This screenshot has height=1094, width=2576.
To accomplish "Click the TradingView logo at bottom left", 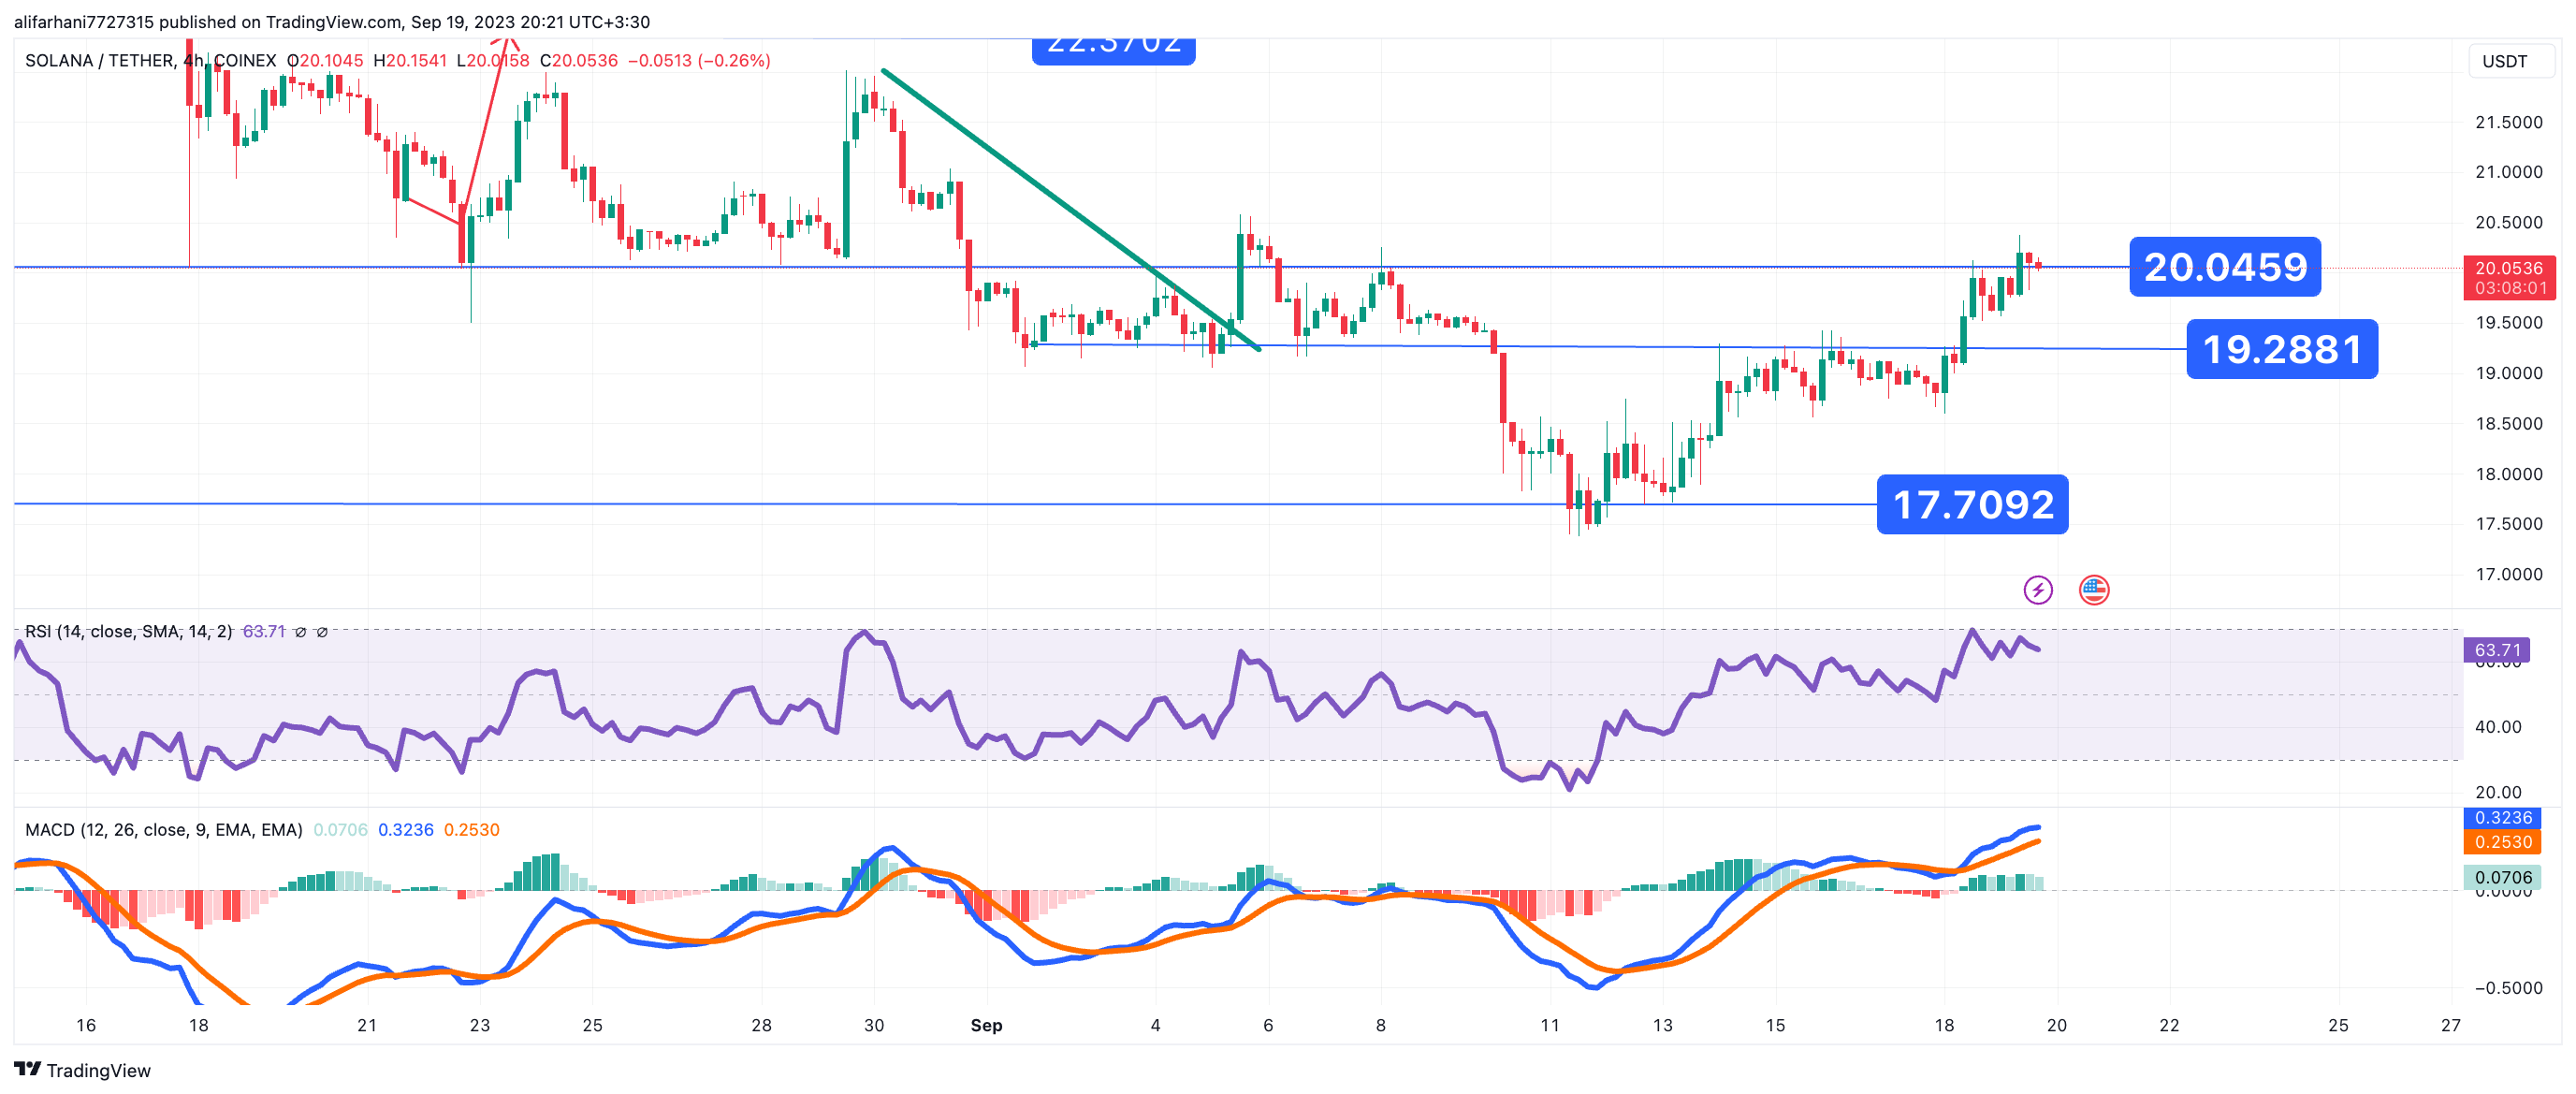I will (x=82, y=1070).
